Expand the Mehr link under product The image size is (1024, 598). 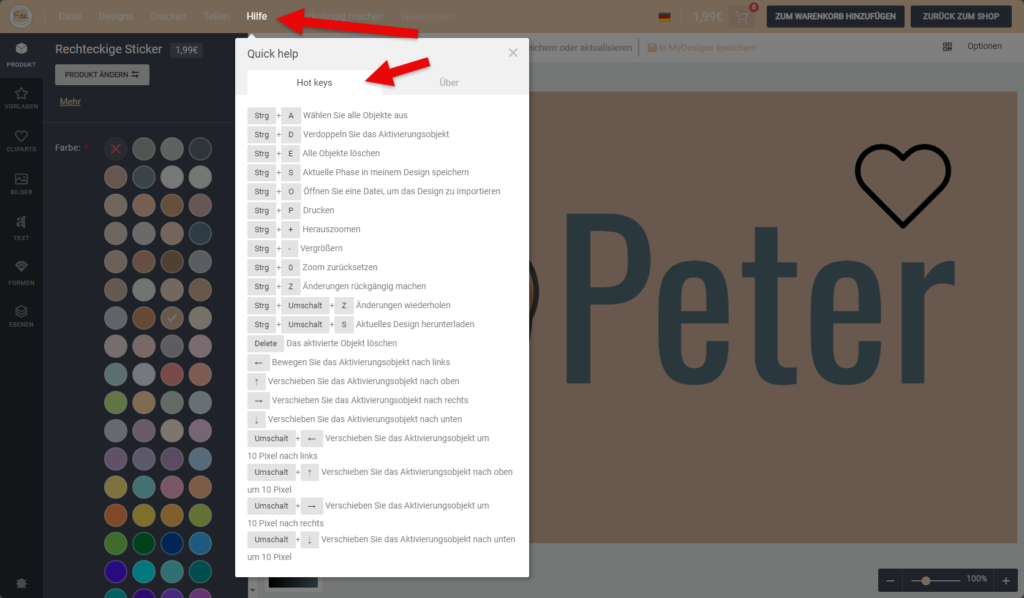tap(70, 101)
